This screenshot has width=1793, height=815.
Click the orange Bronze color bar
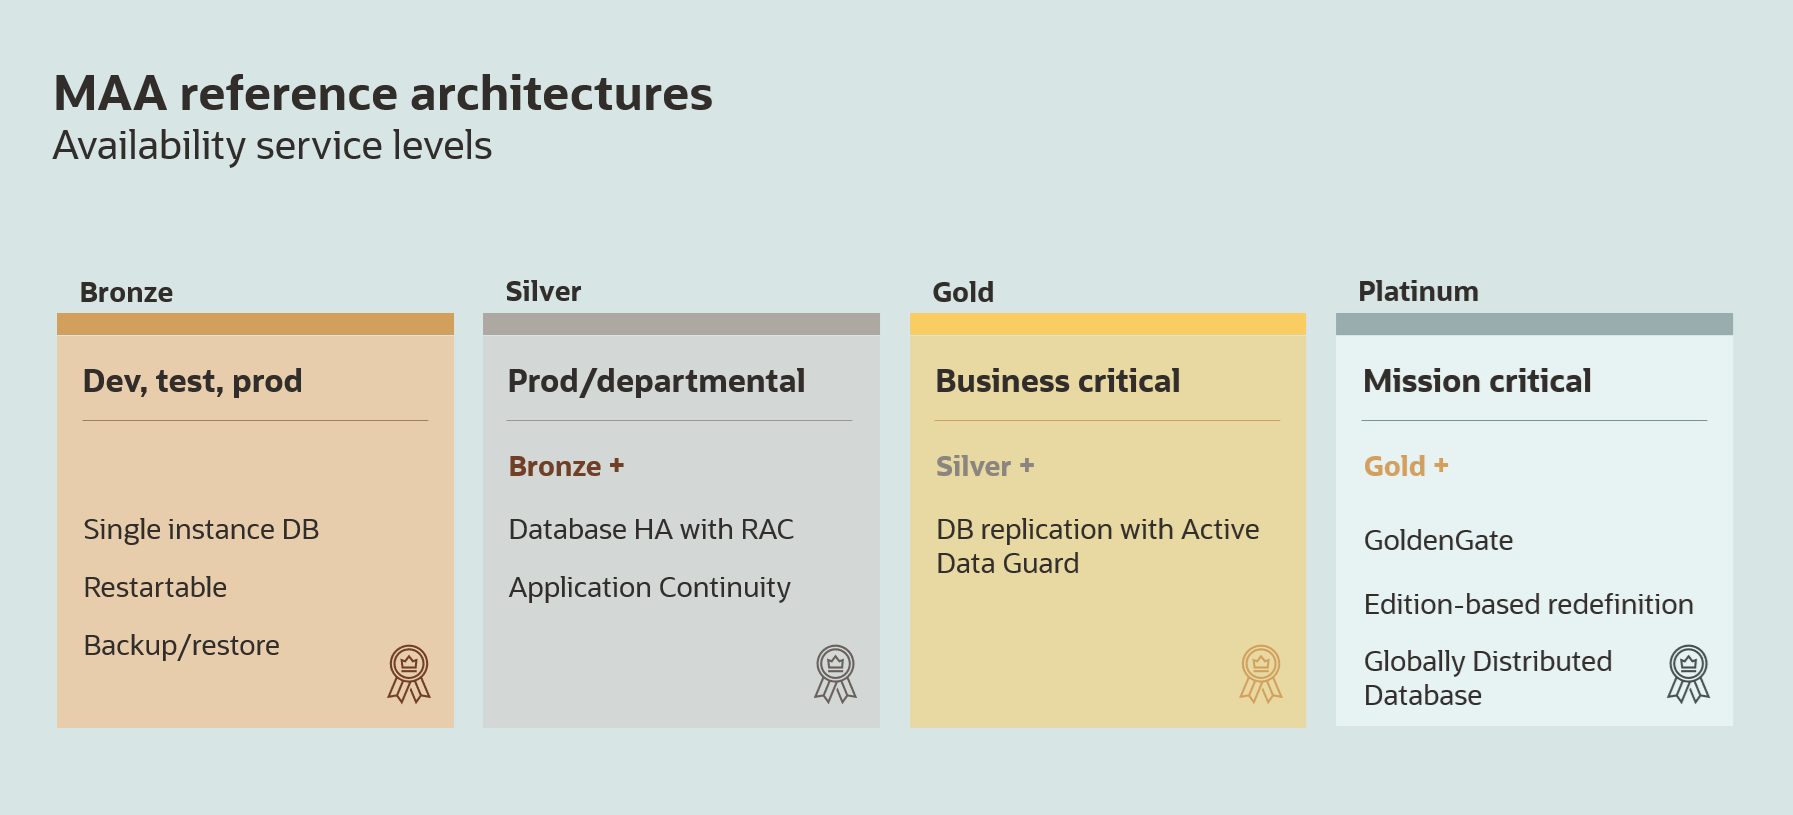click(255, 324)
